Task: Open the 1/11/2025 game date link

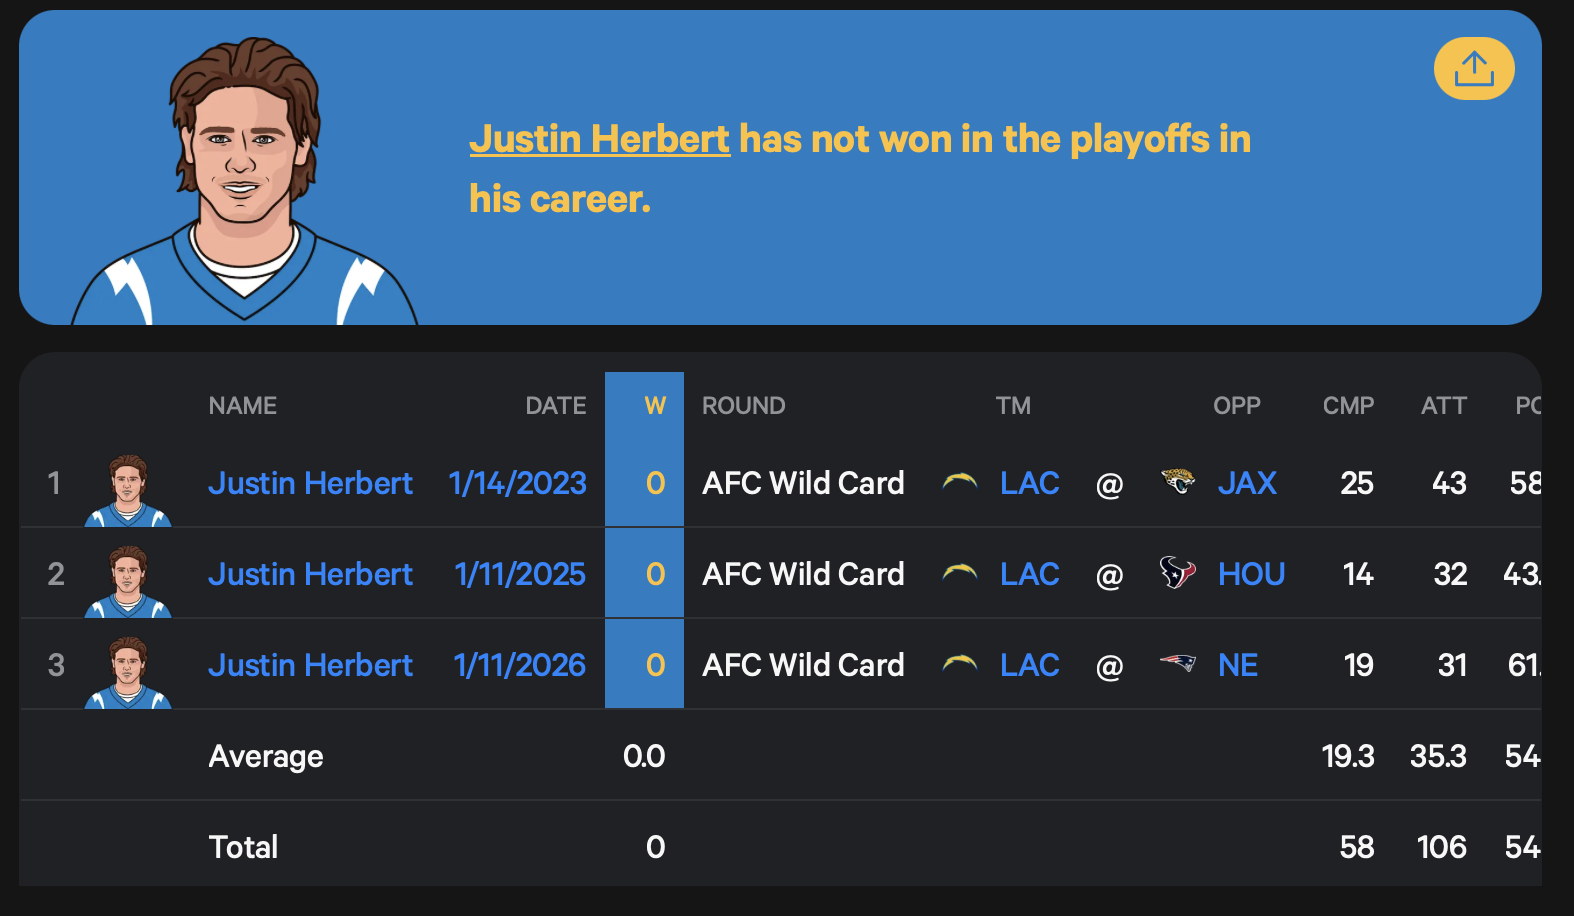Action: 520,574
